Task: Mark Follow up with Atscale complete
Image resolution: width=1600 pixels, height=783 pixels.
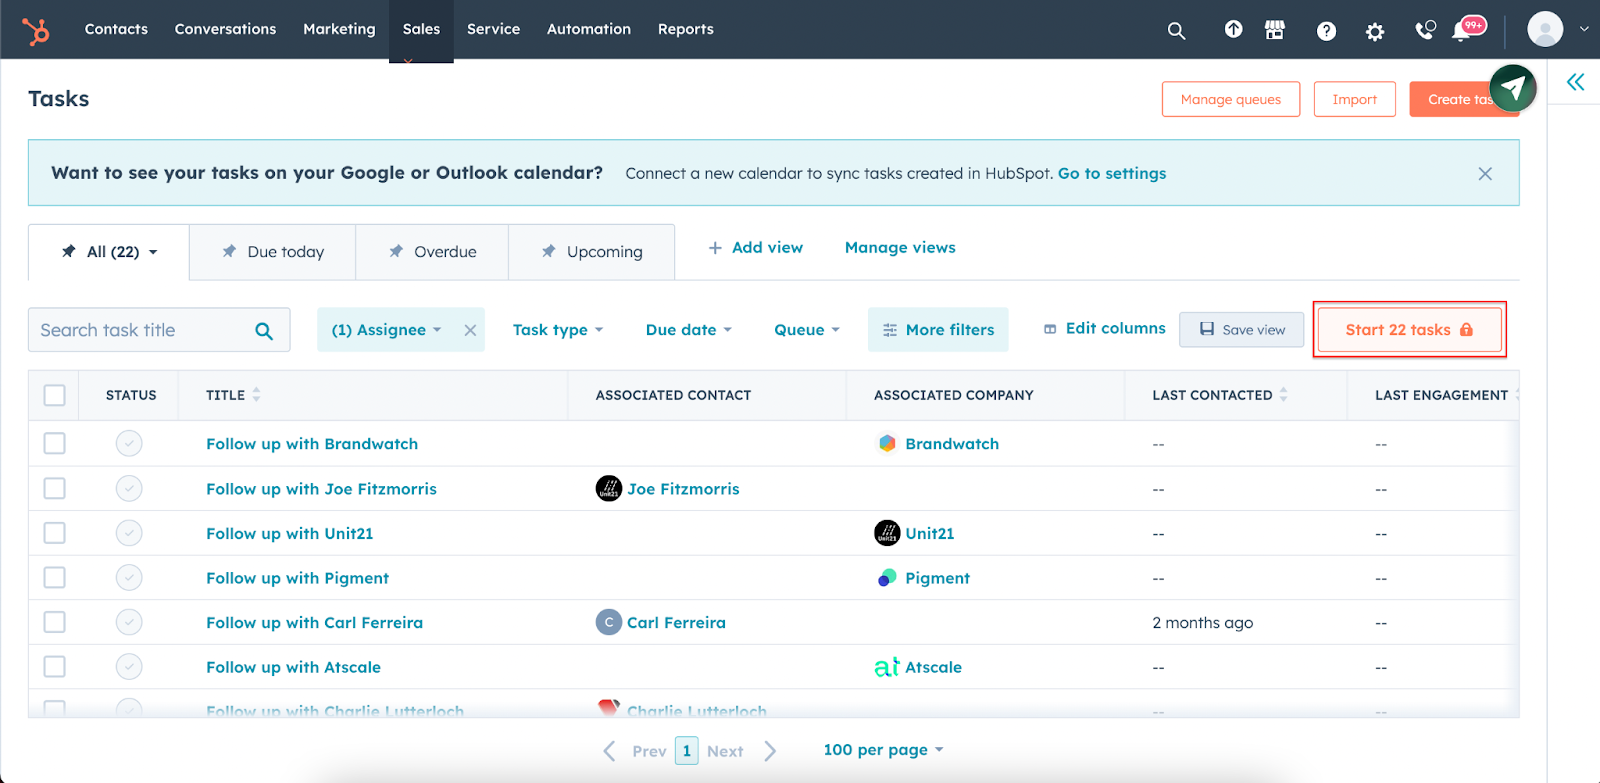Action: pyautogui.click(x=129, y=666)
